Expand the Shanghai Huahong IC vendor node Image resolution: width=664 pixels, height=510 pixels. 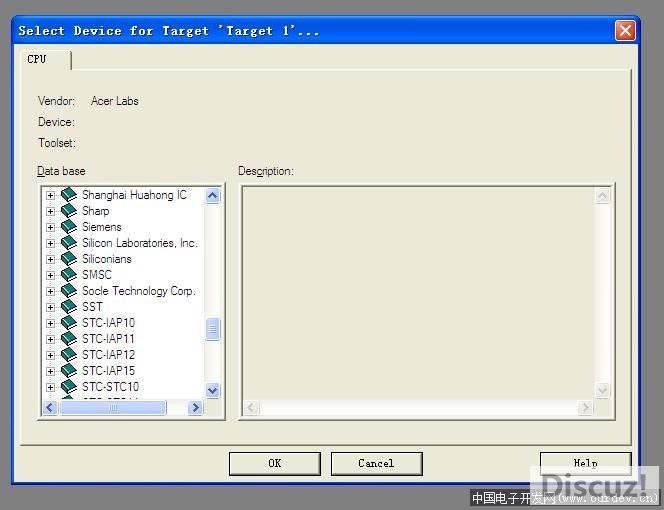(50, 195)
